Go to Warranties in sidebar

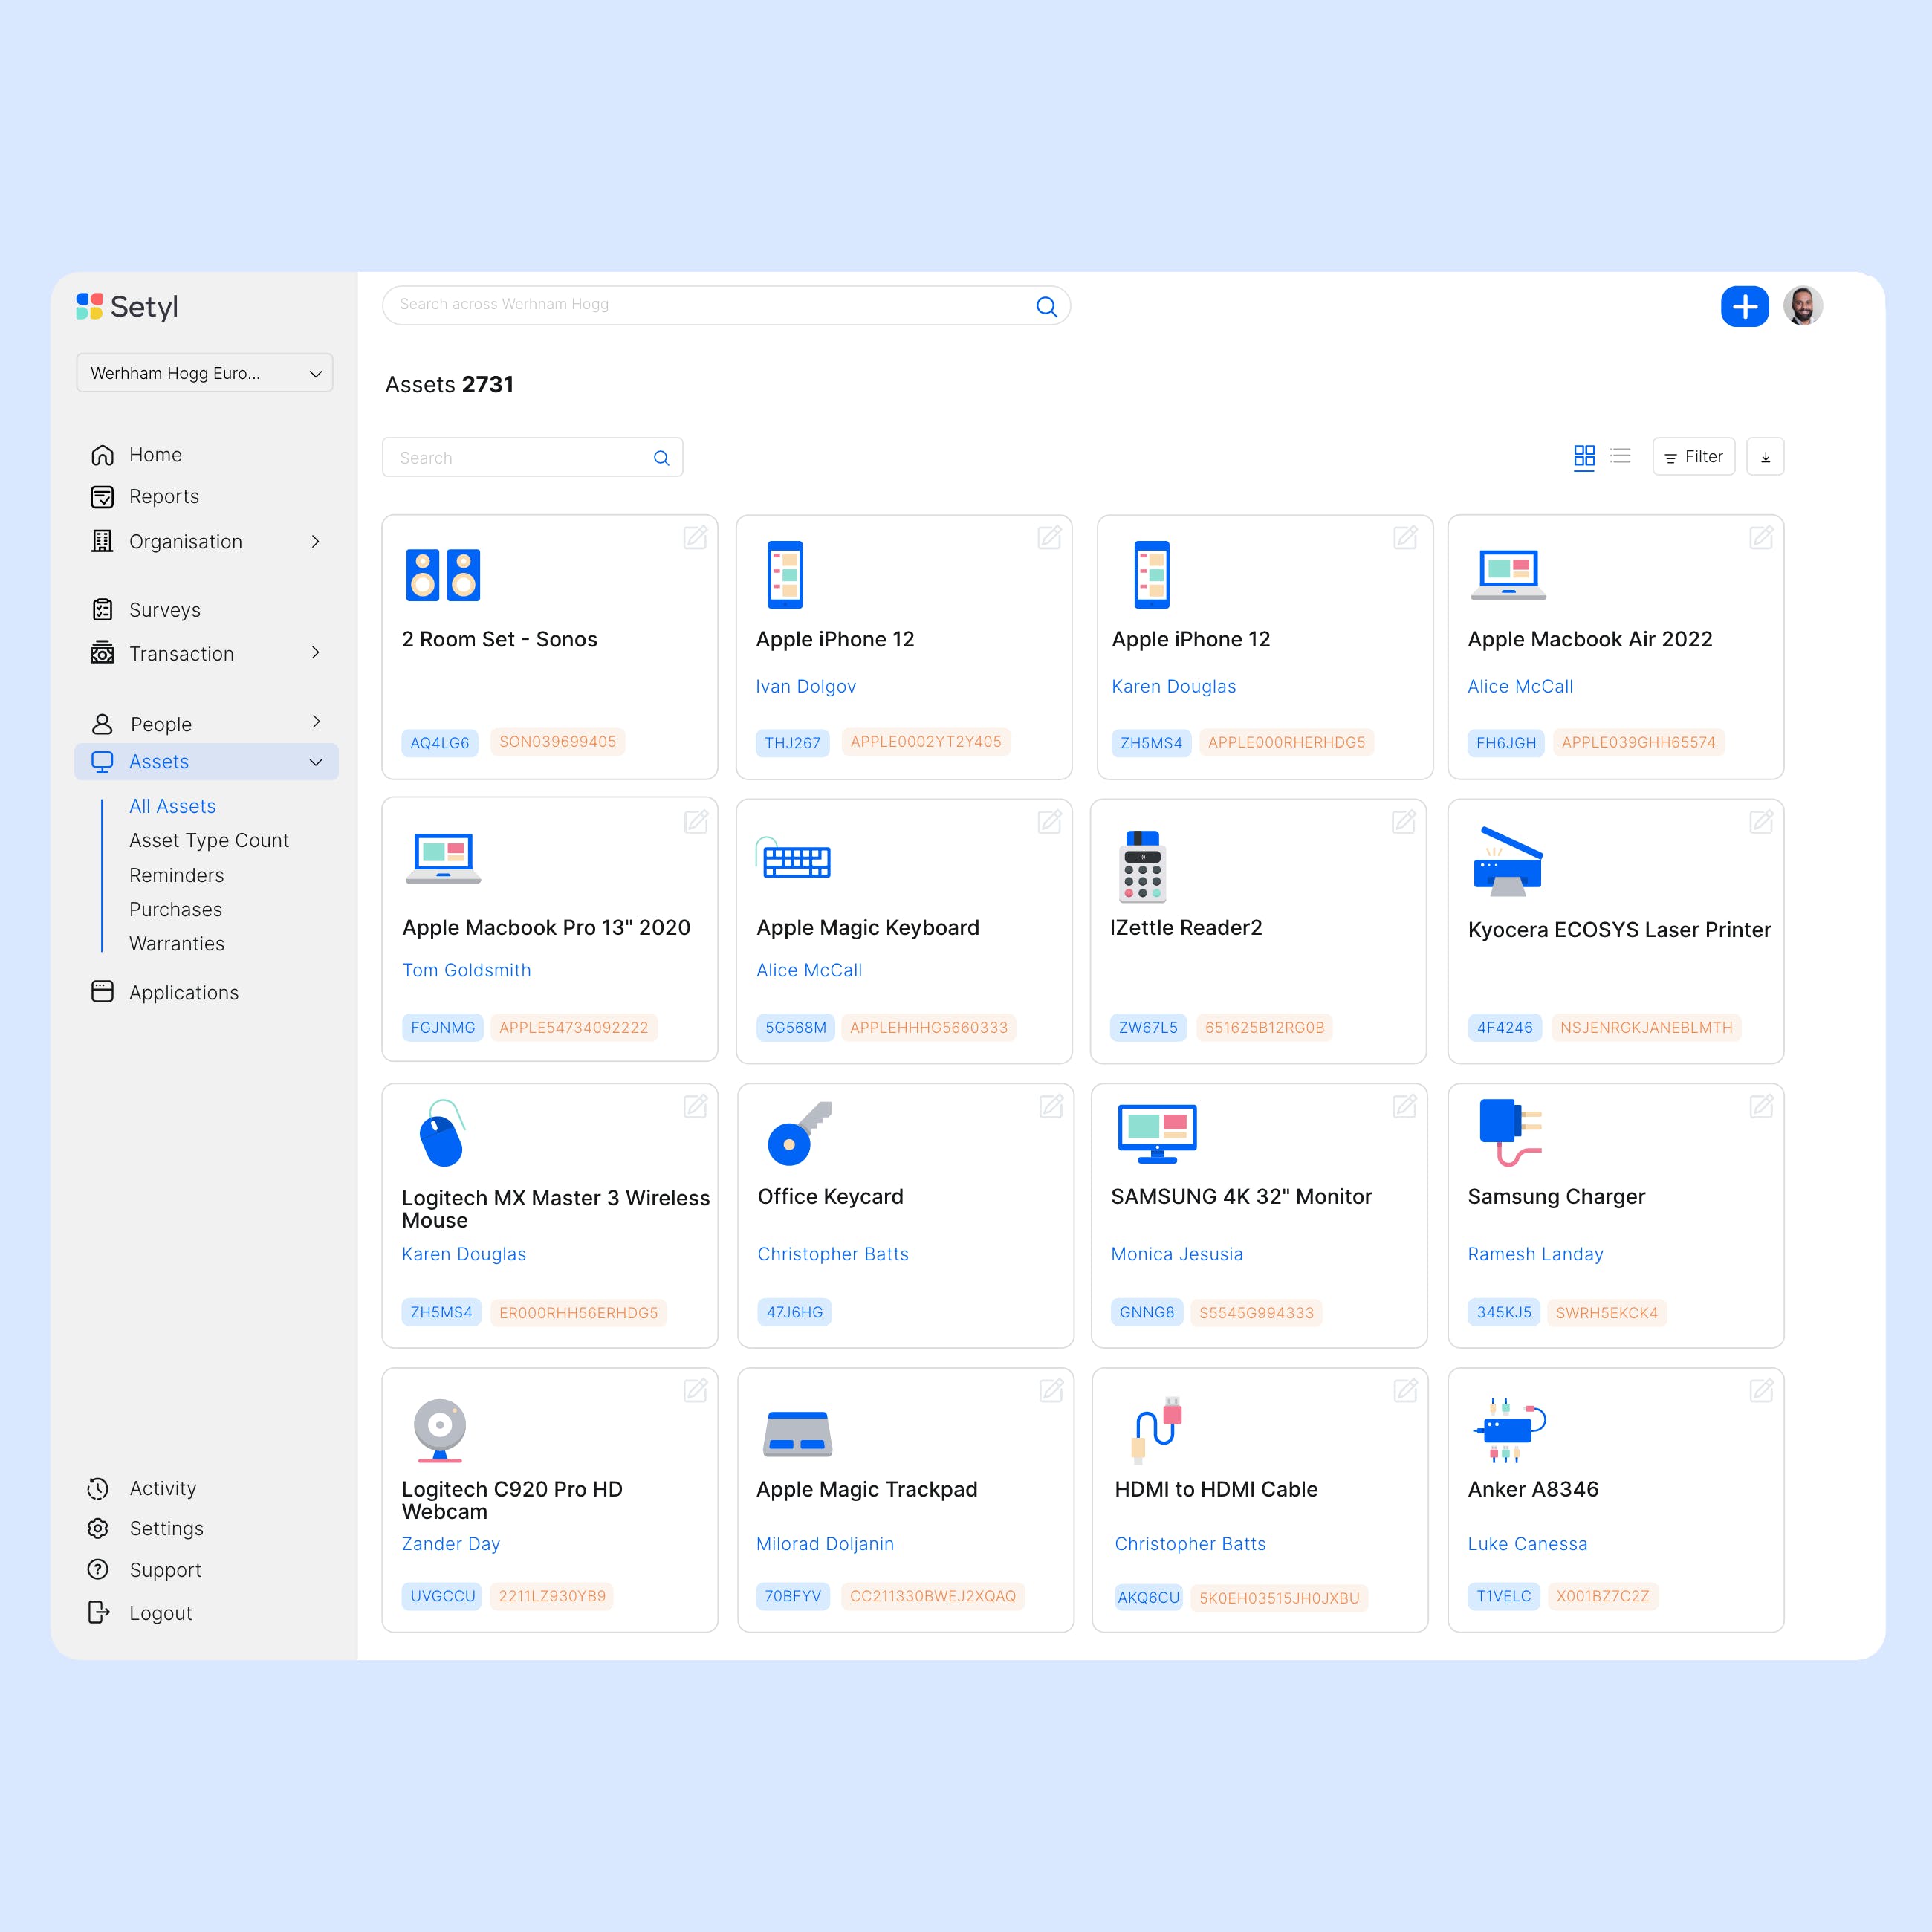pos(176,943)
